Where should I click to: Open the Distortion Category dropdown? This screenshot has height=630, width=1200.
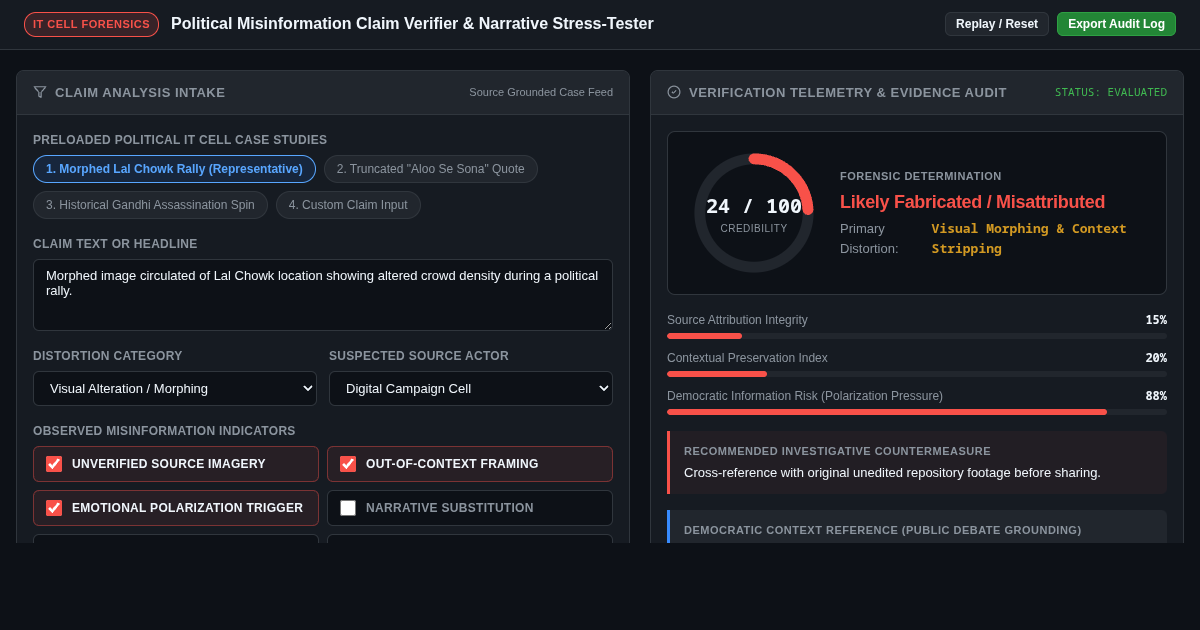pyautogui.click(x=175, y=388)
